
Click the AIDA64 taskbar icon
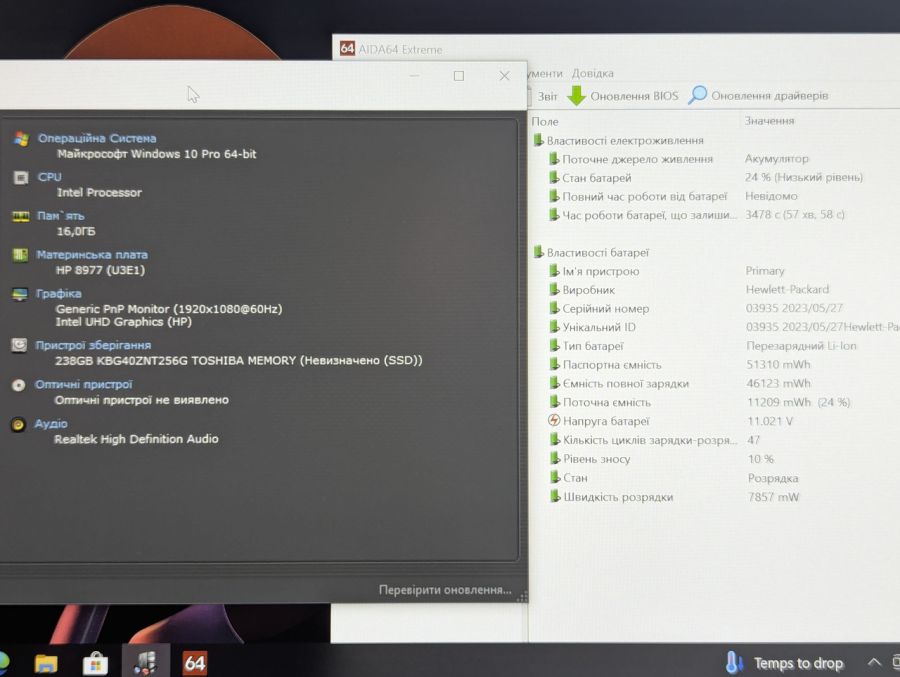195,663
